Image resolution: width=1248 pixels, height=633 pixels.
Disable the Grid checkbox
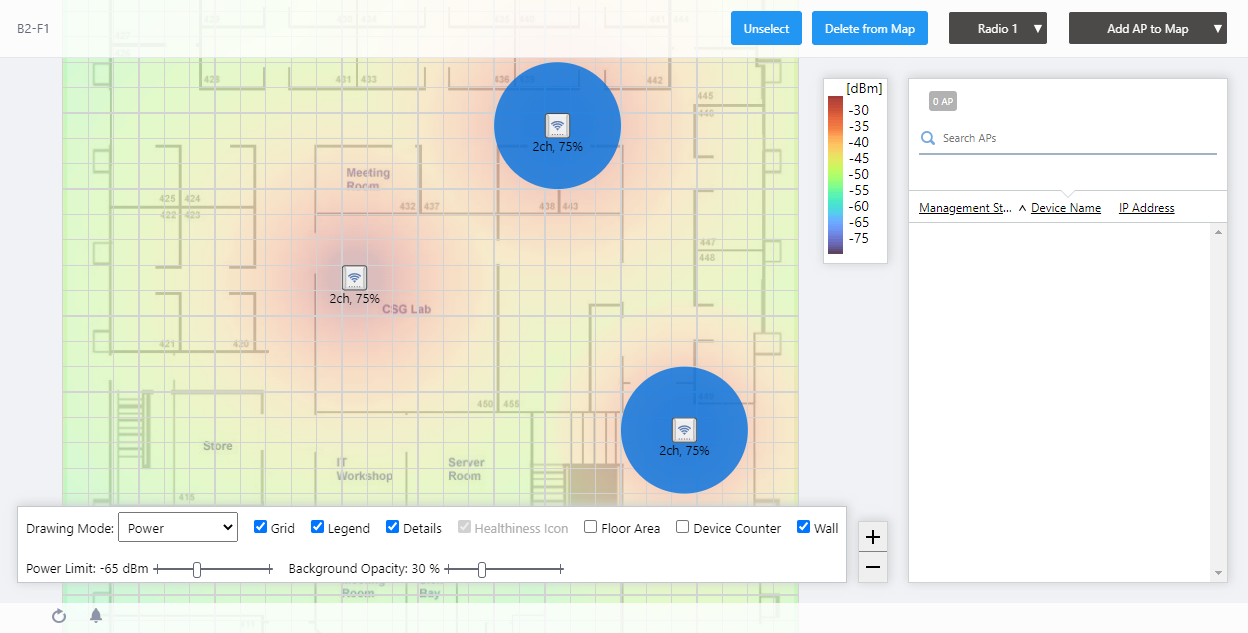261,527
